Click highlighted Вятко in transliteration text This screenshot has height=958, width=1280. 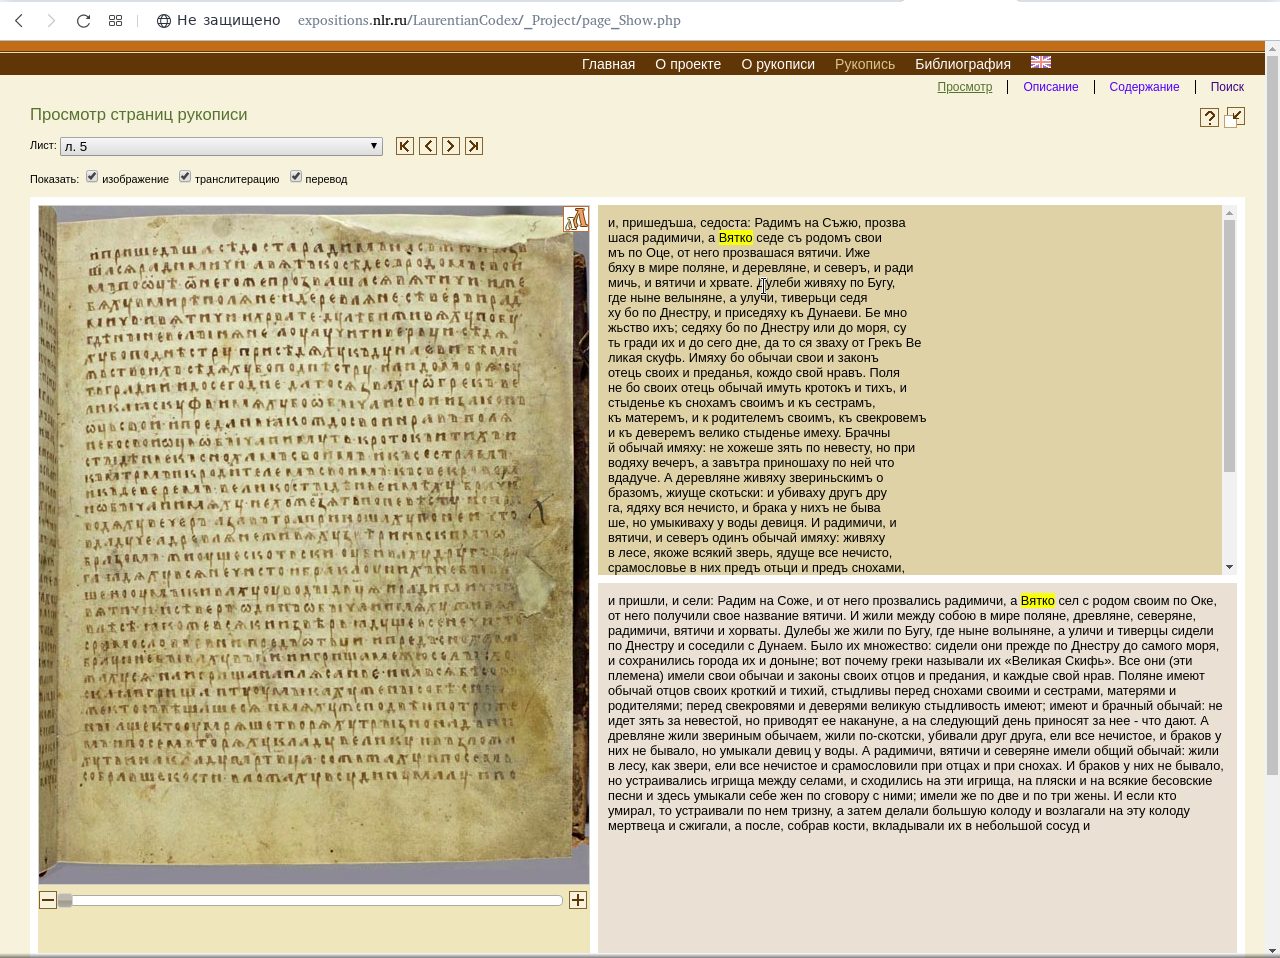click(x=735, y=237)
